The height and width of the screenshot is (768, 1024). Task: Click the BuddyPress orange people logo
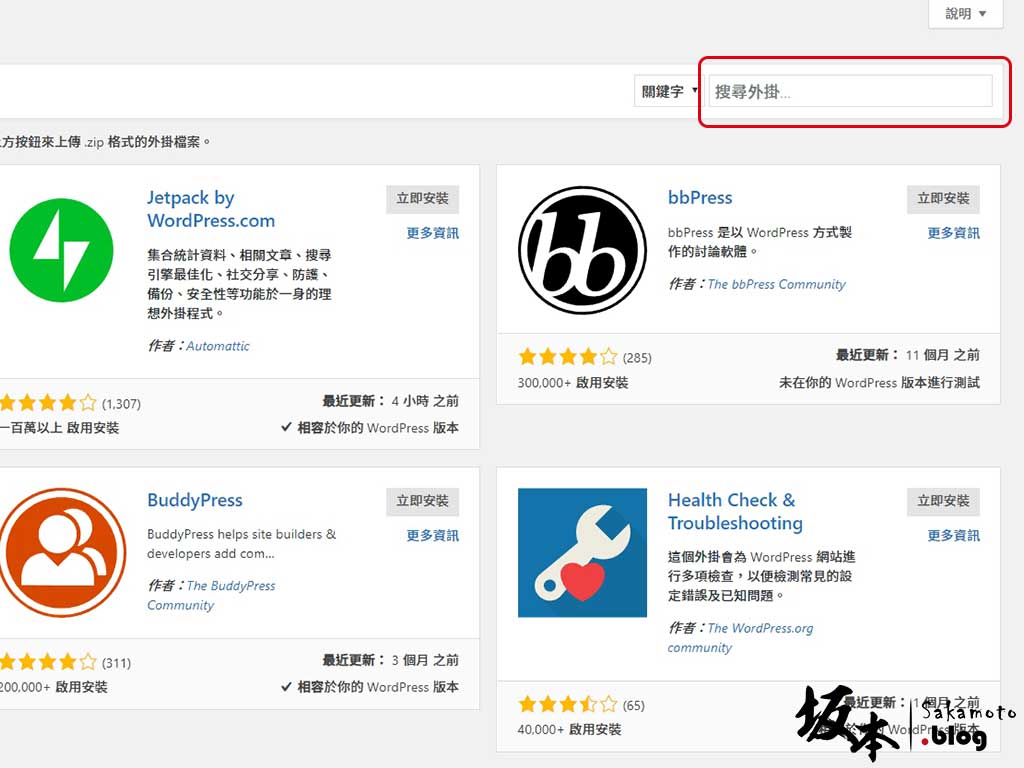(63, 552)
